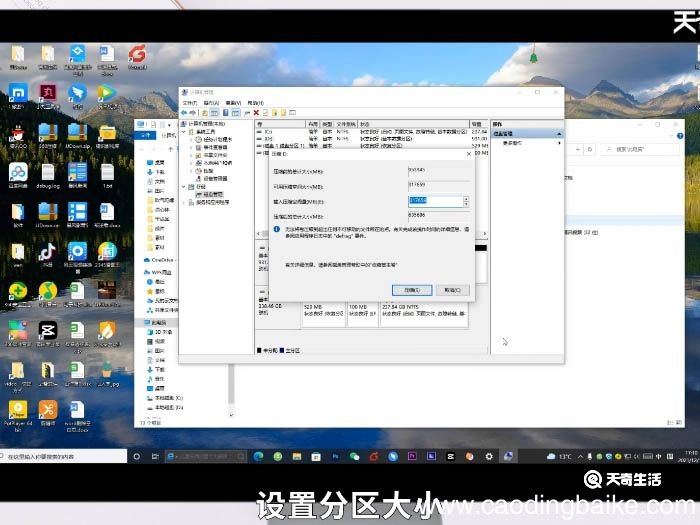
Task: Open Settings gear from the taskbar
Action: pos(489,456)
